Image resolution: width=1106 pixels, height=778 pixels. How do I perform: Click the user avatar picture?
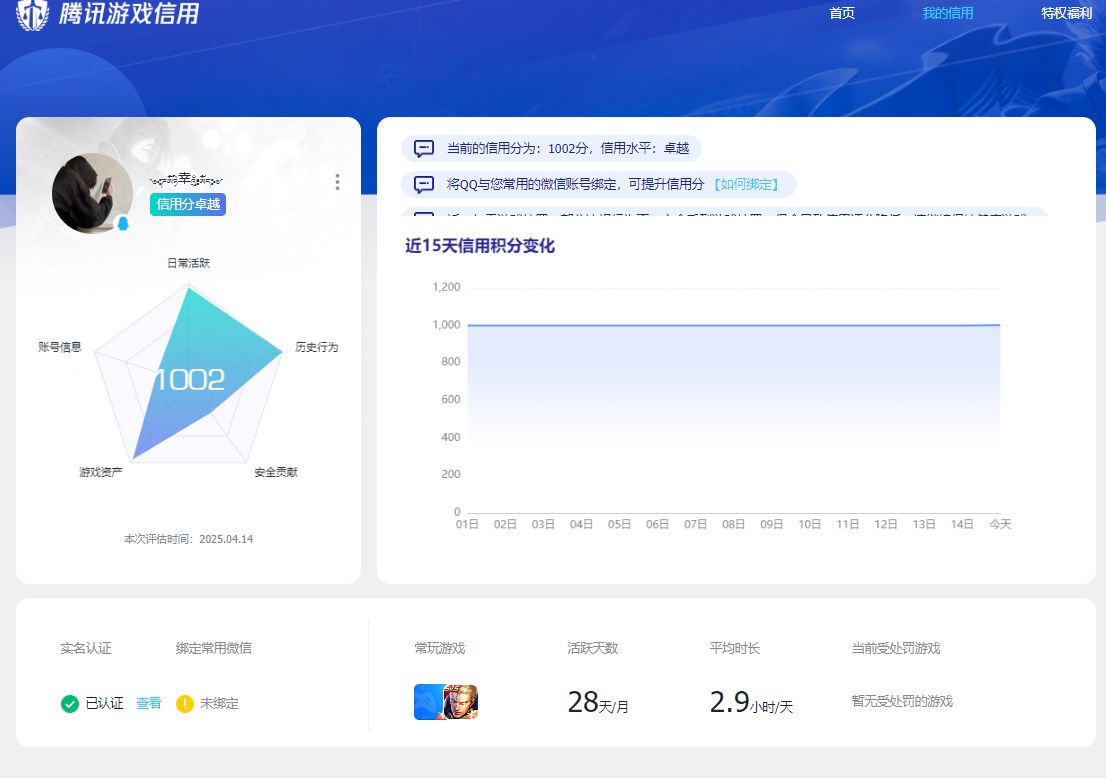pos(92,193)
